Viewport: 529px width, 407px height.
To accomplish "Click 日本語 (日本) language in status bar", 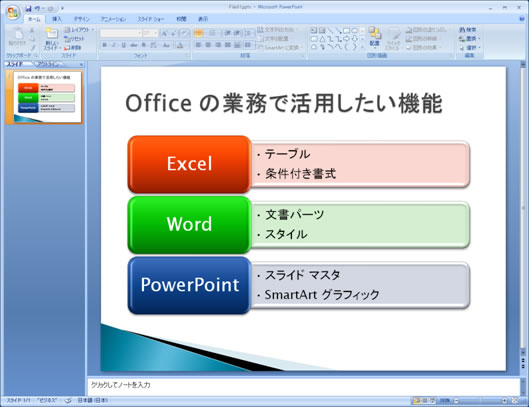I will click(x=92, y=401).
